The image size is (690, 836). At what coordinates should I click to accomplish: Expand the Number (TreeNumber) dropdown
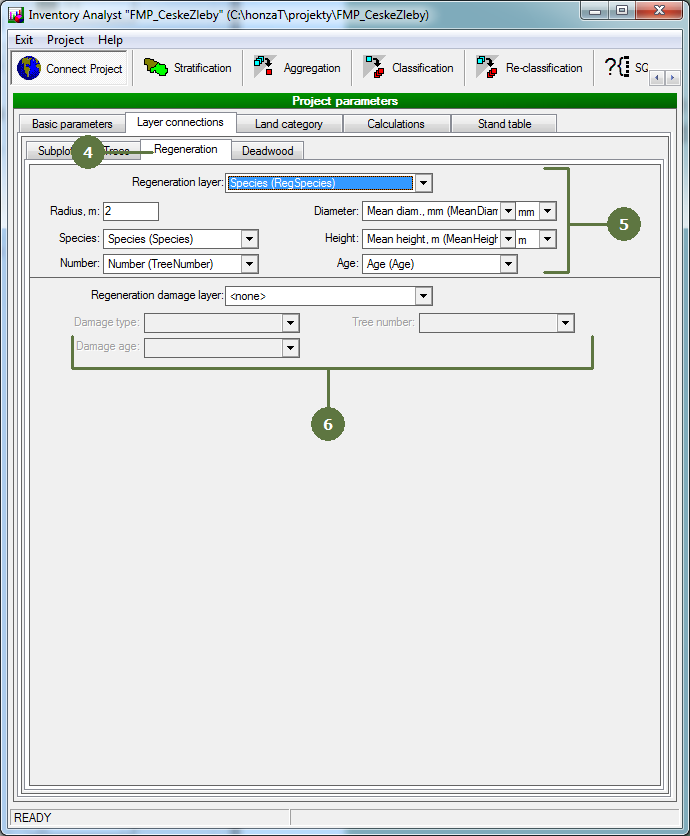click(x=250, y=264)
